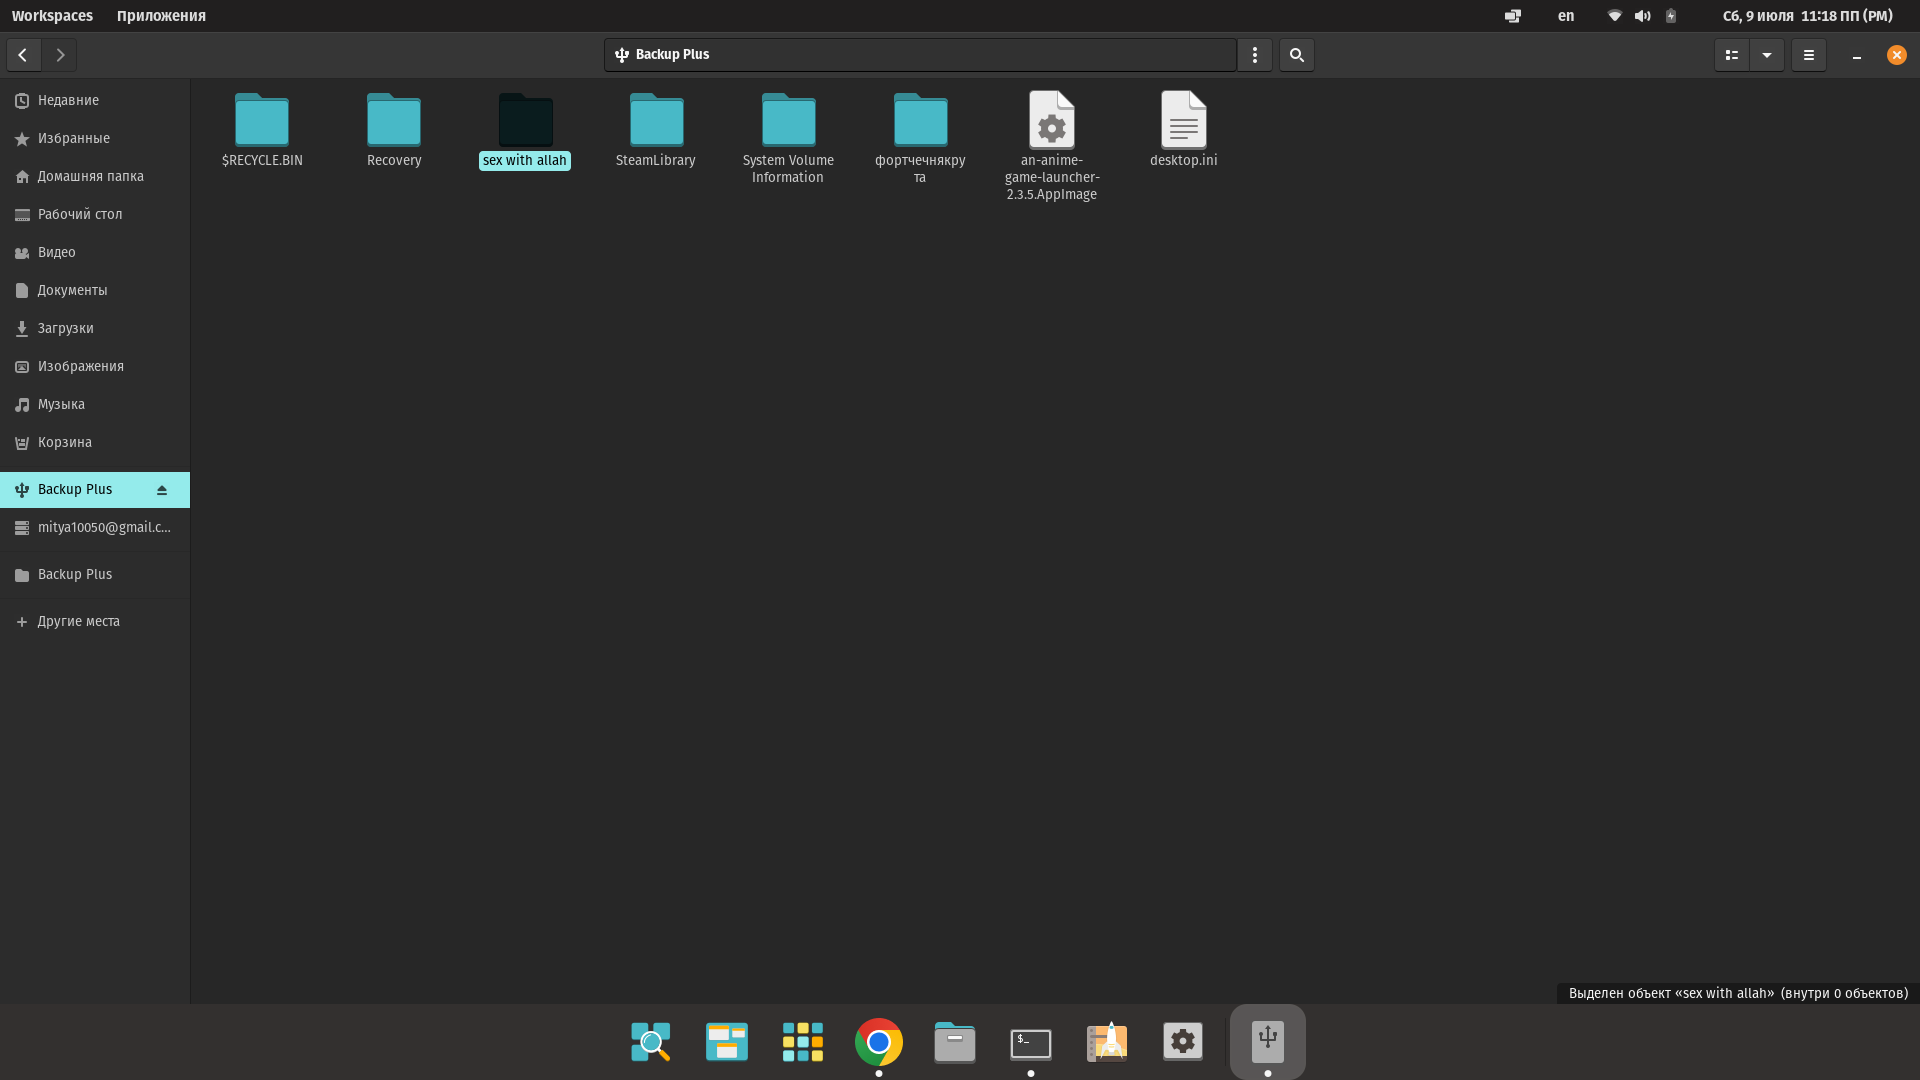Click the search icon in the toolbar
The image size is (1920, 1080).
click(1296, 55)
